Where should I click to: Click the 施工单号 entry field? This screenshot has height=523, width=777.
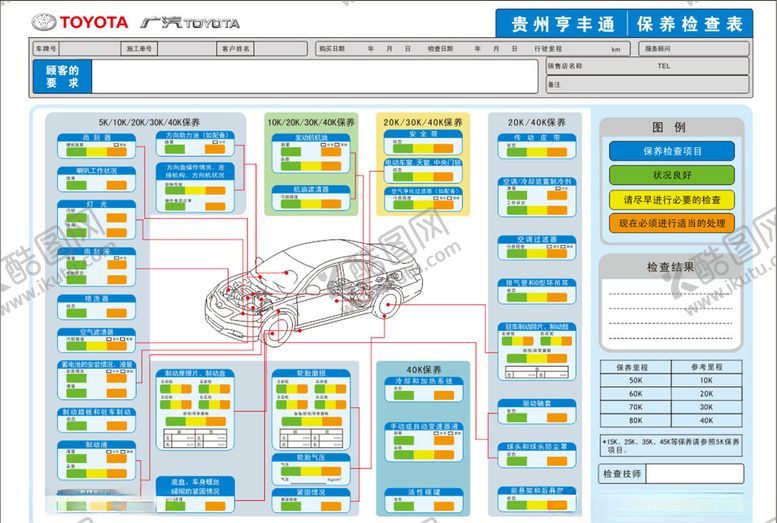click(x=186, y=49)
